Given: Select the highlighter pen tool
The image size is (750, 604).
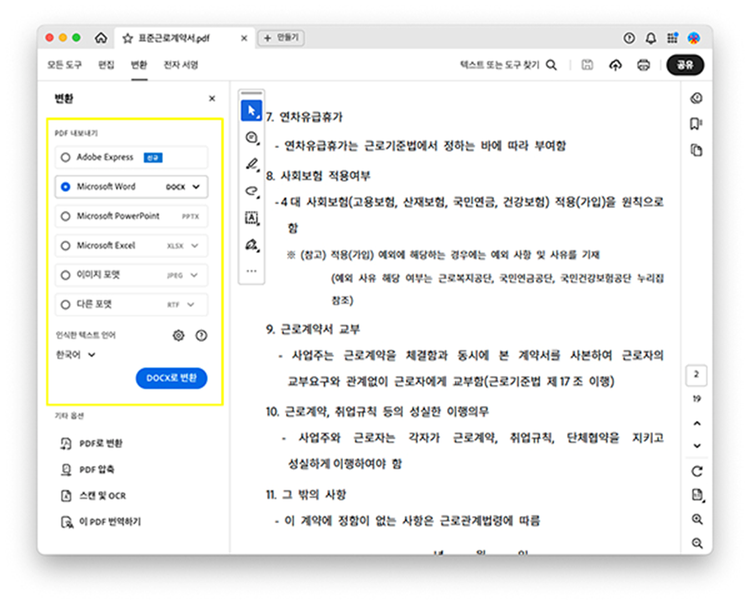Looking at the screenshot, I should point(252,165).
